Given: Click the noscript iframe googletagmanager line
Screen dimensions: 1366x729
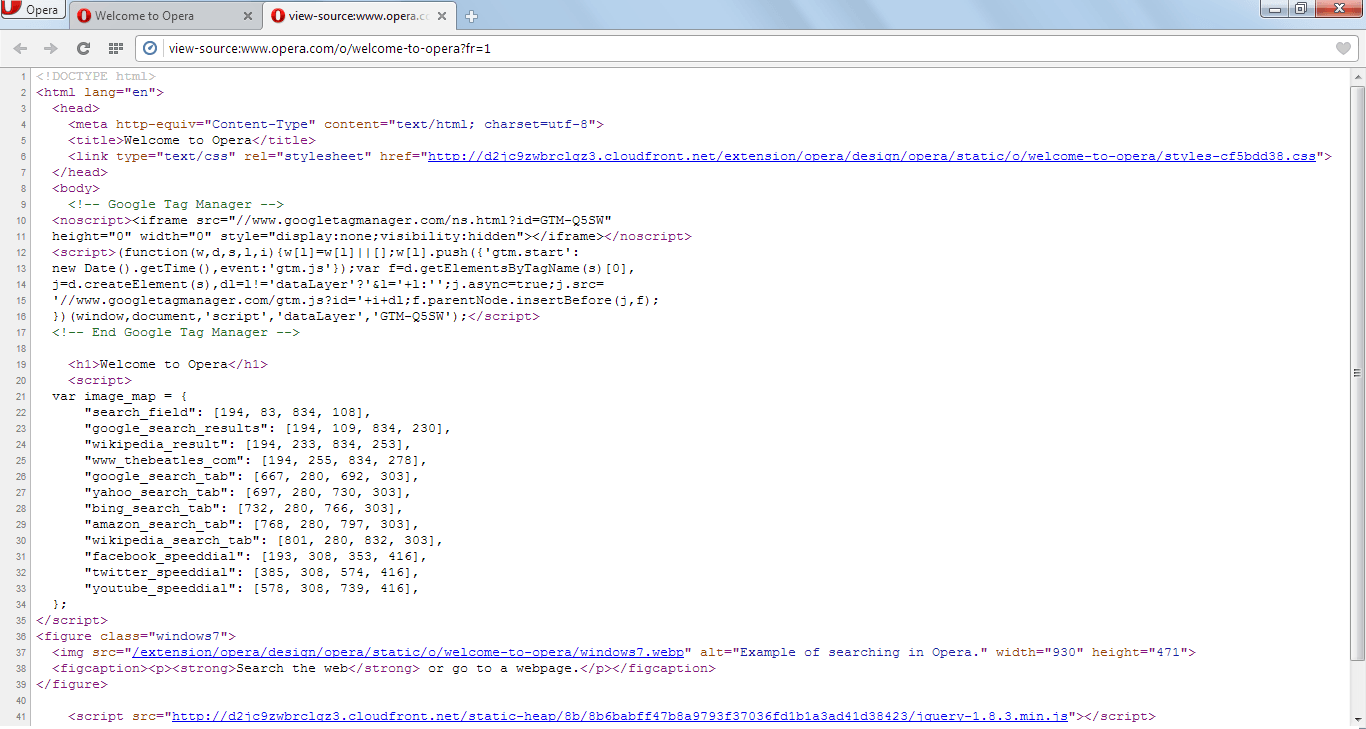Looking at the screenshot, I should pos(332,220).
